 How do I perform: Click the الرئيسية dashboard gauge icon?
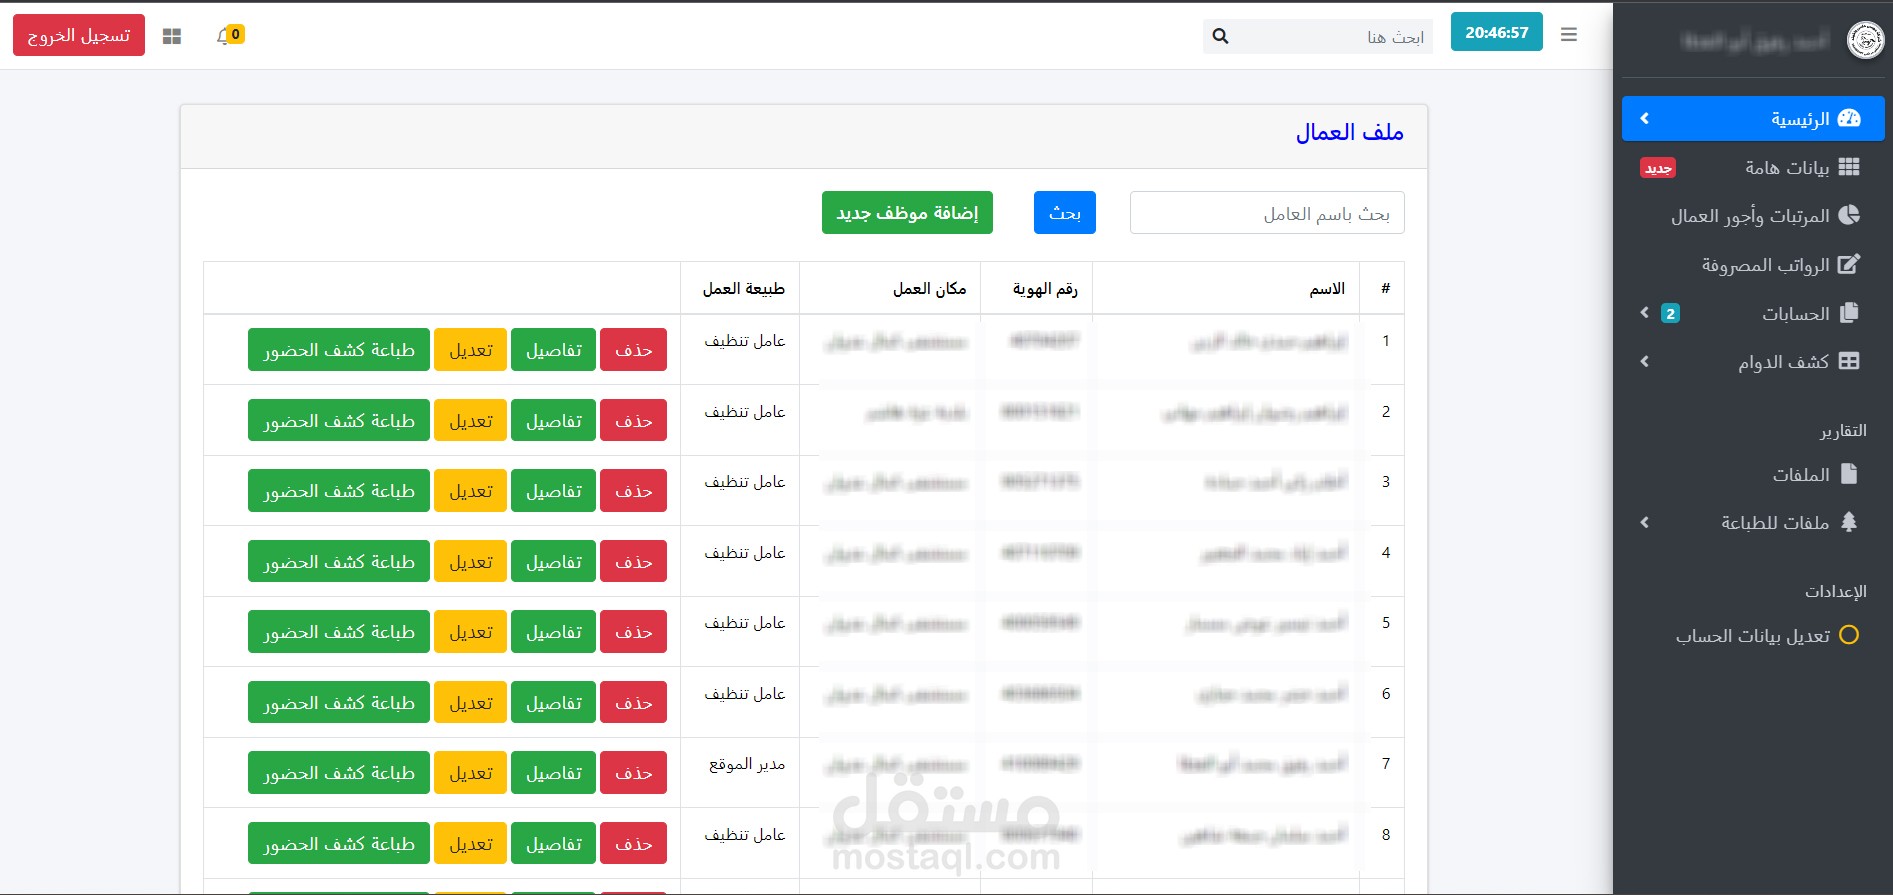1849,118
